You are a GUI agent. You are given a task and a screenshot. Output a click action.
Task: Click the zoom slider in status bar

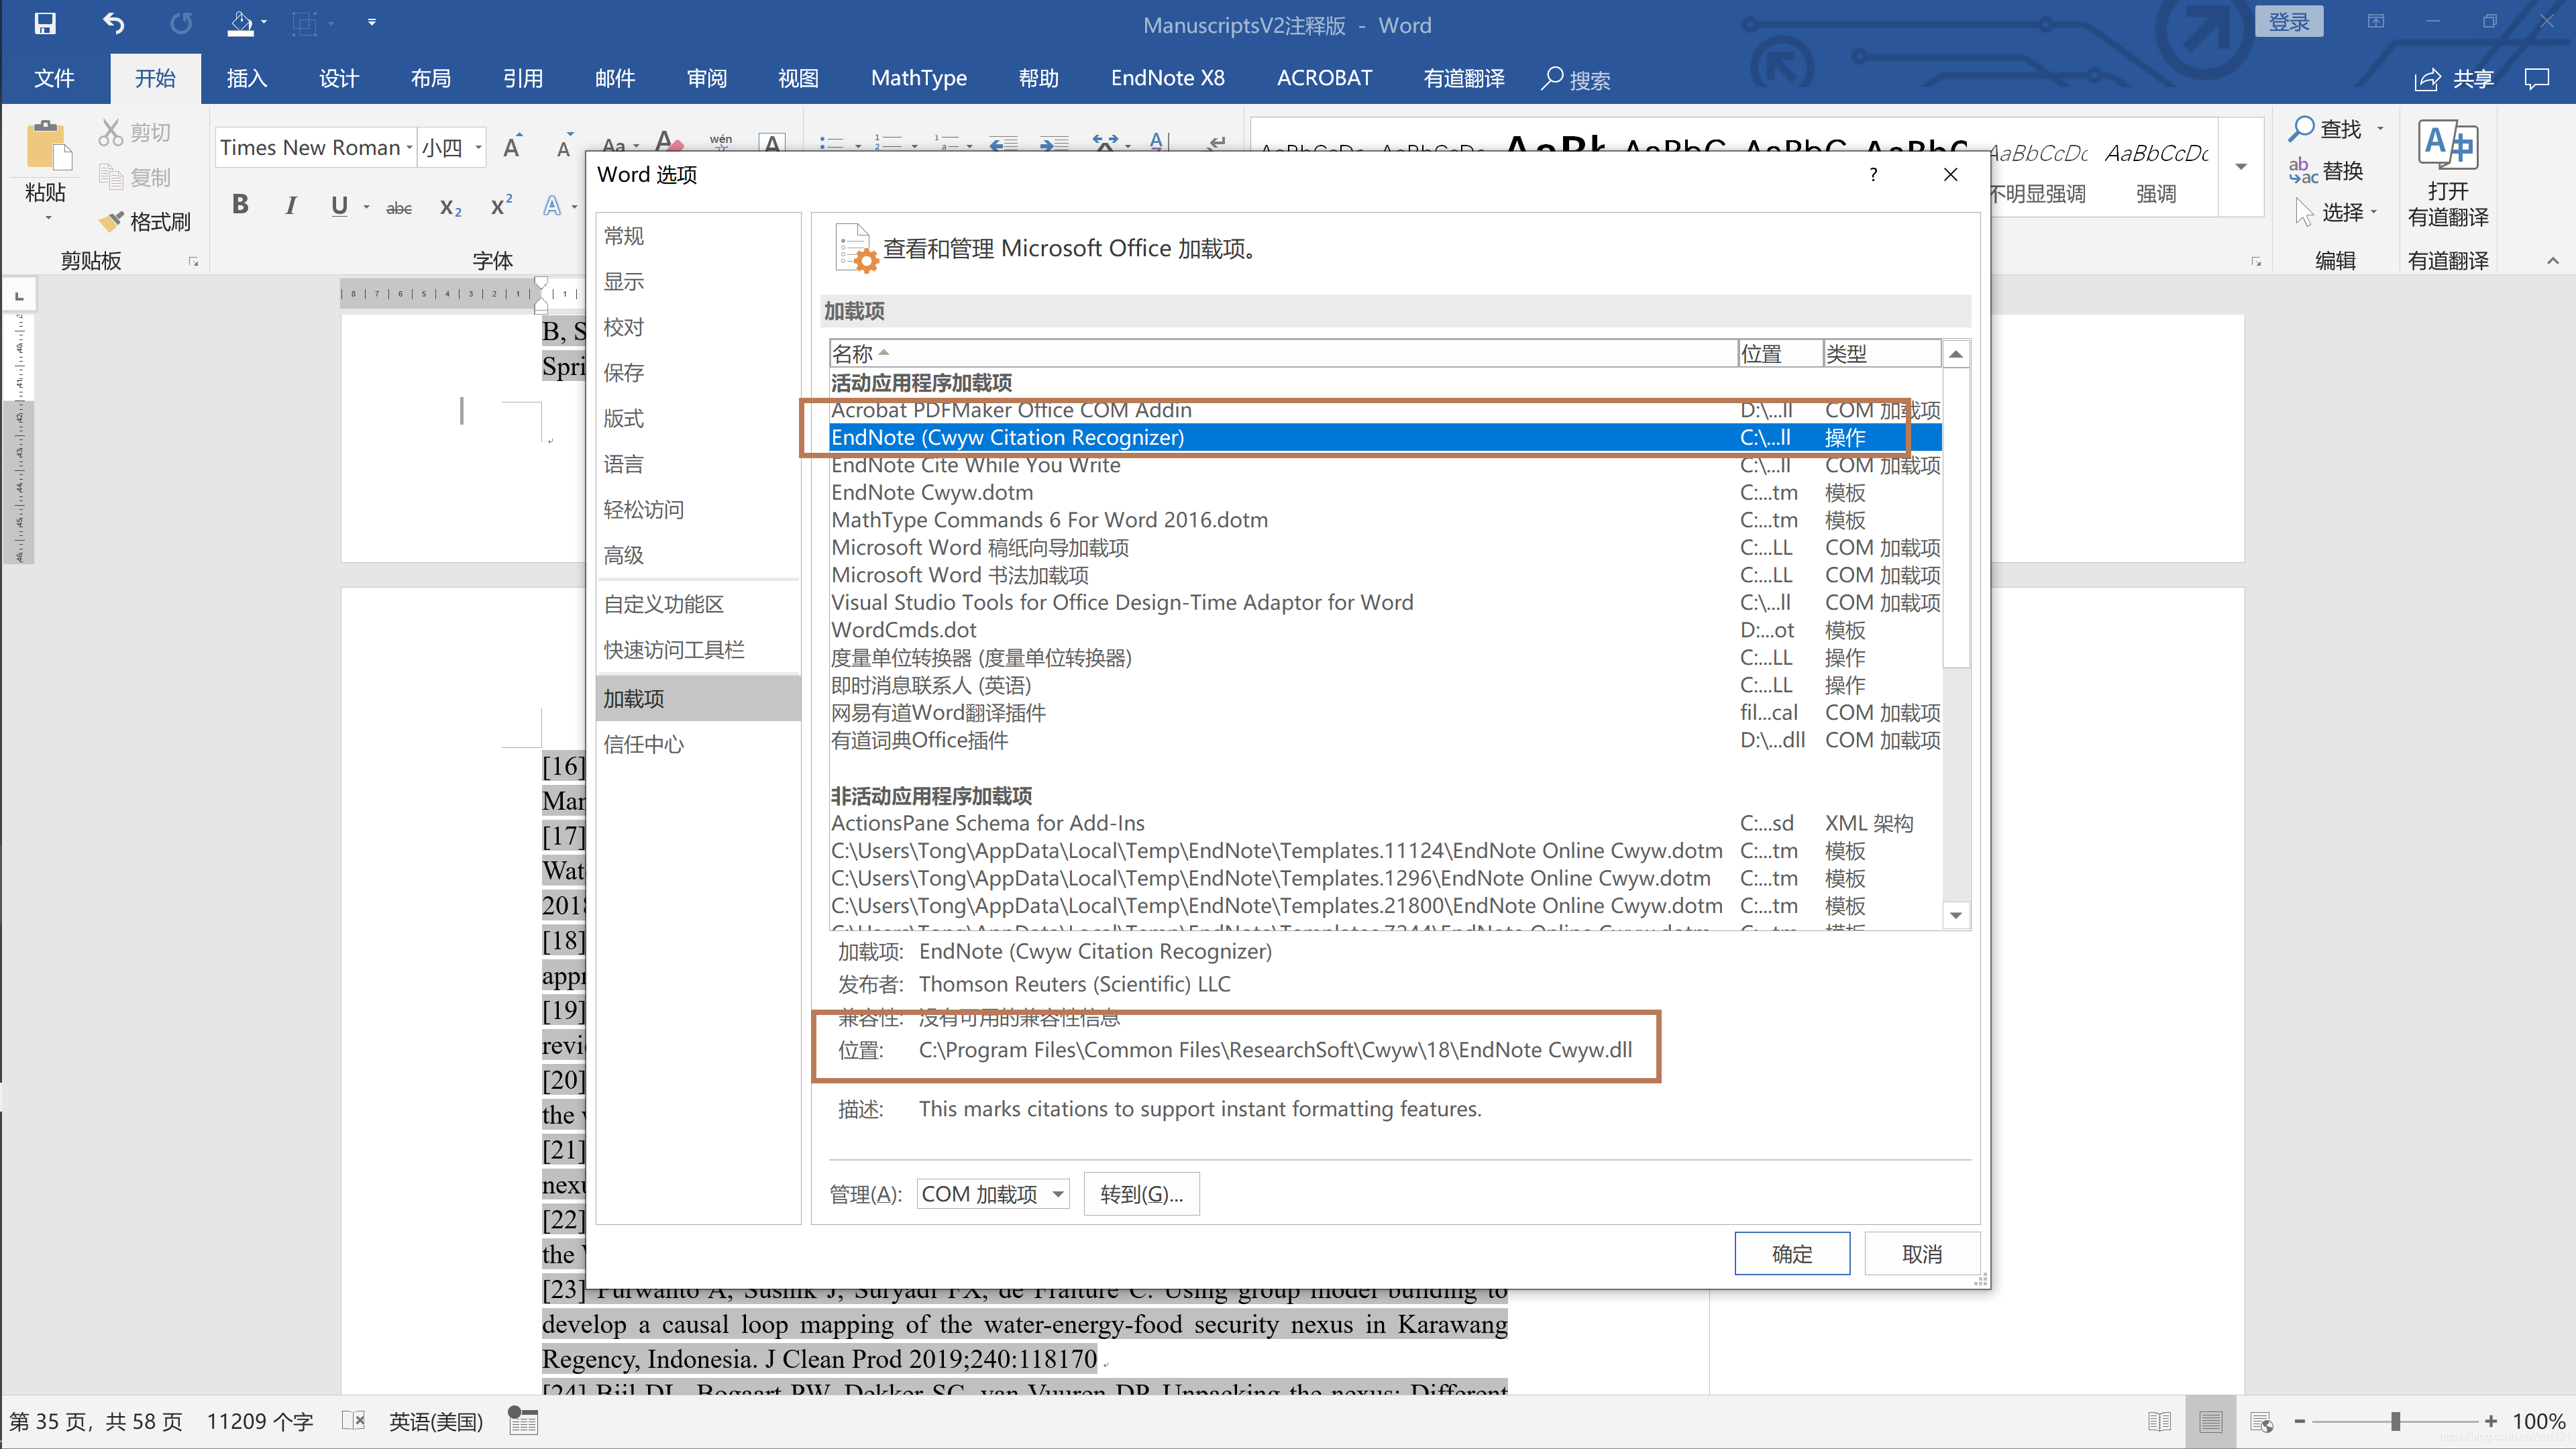pos(2395,1421)
